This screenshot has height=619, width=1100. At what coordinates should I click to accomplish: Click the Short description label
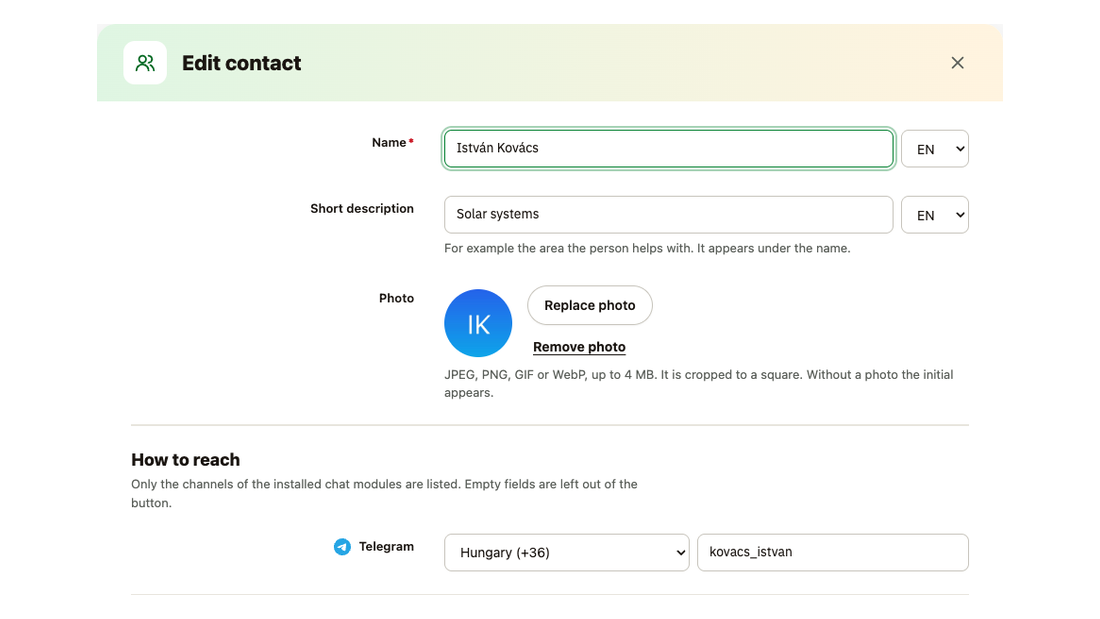click(362, 208)
